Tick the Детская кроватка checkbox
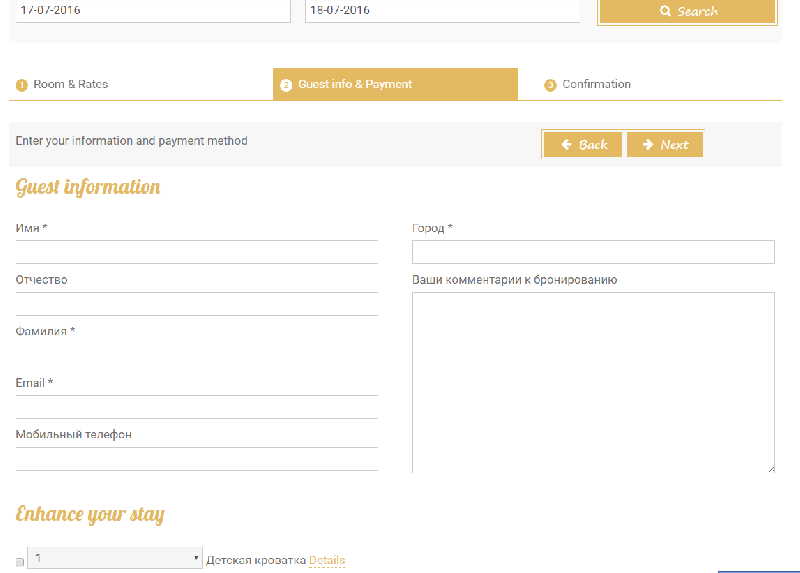800x573 pixels. [20, 562]
